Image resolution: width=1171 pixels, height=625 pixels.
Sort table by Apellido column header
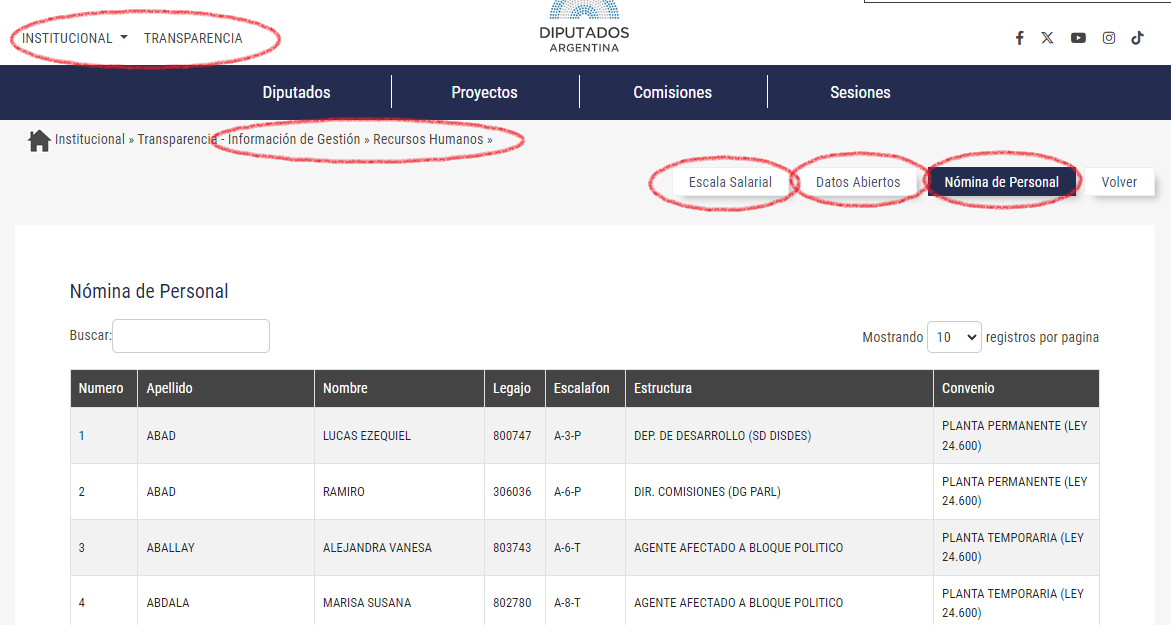point(169,388)
